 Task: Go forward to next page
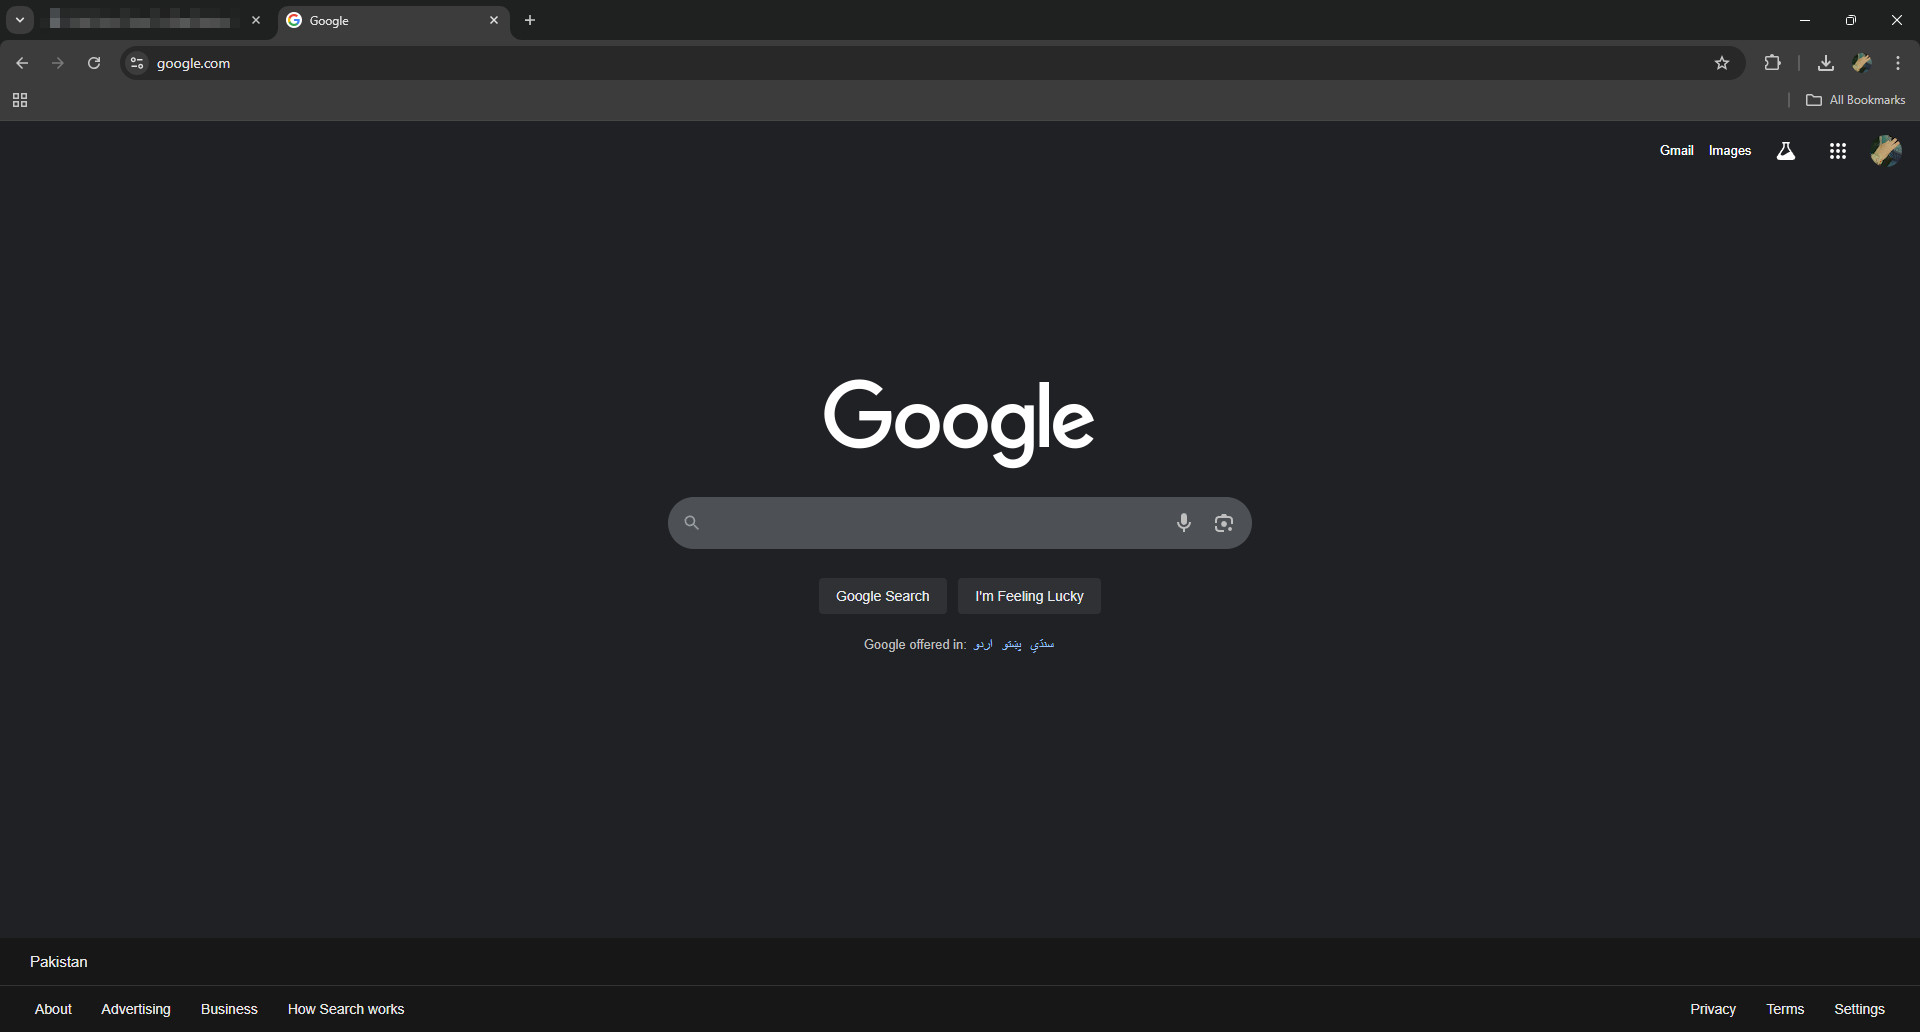click(58, 63)
